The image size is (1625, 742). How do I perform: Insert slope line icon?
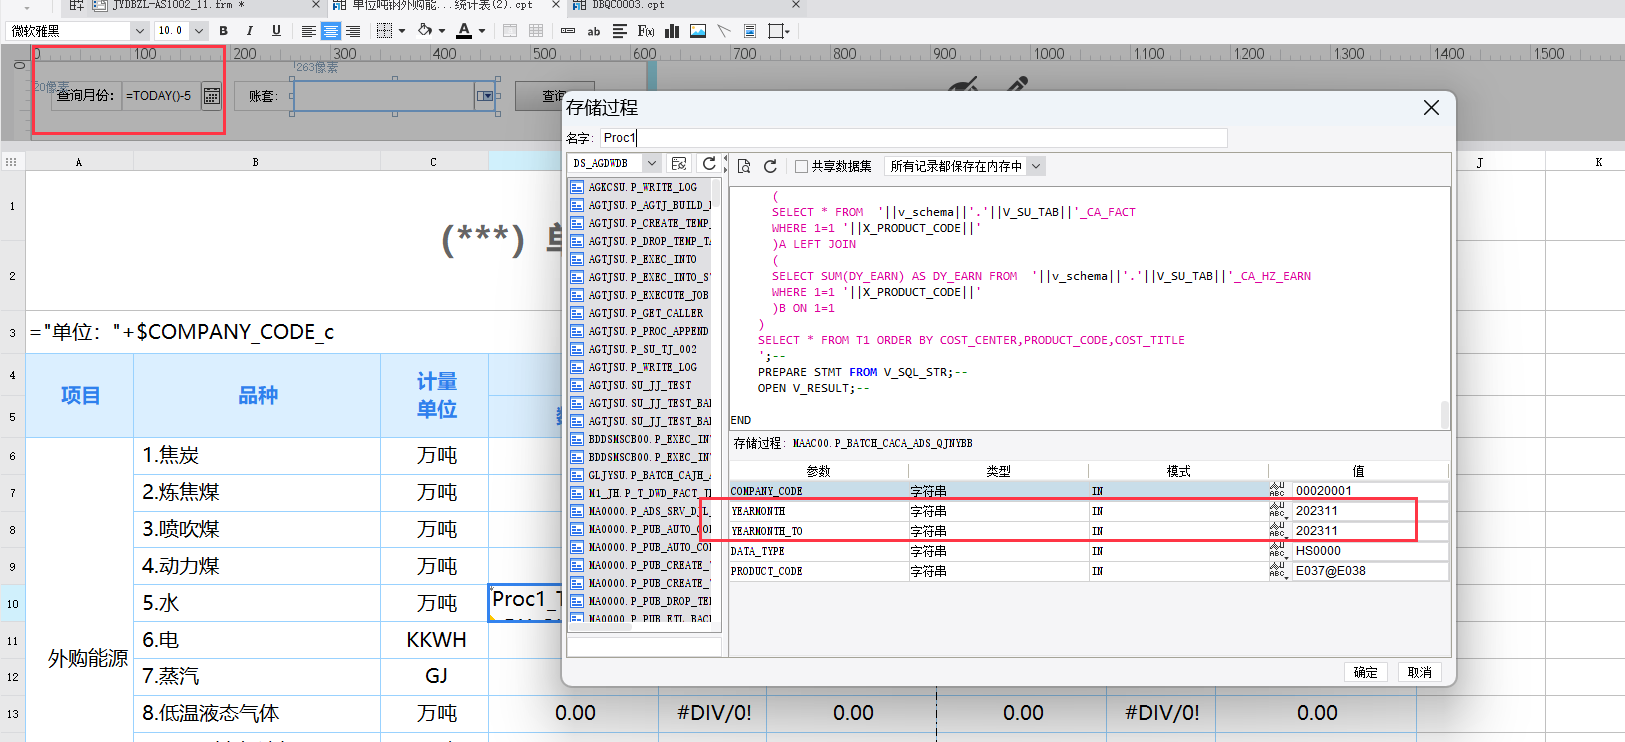[x=724, y=31]
